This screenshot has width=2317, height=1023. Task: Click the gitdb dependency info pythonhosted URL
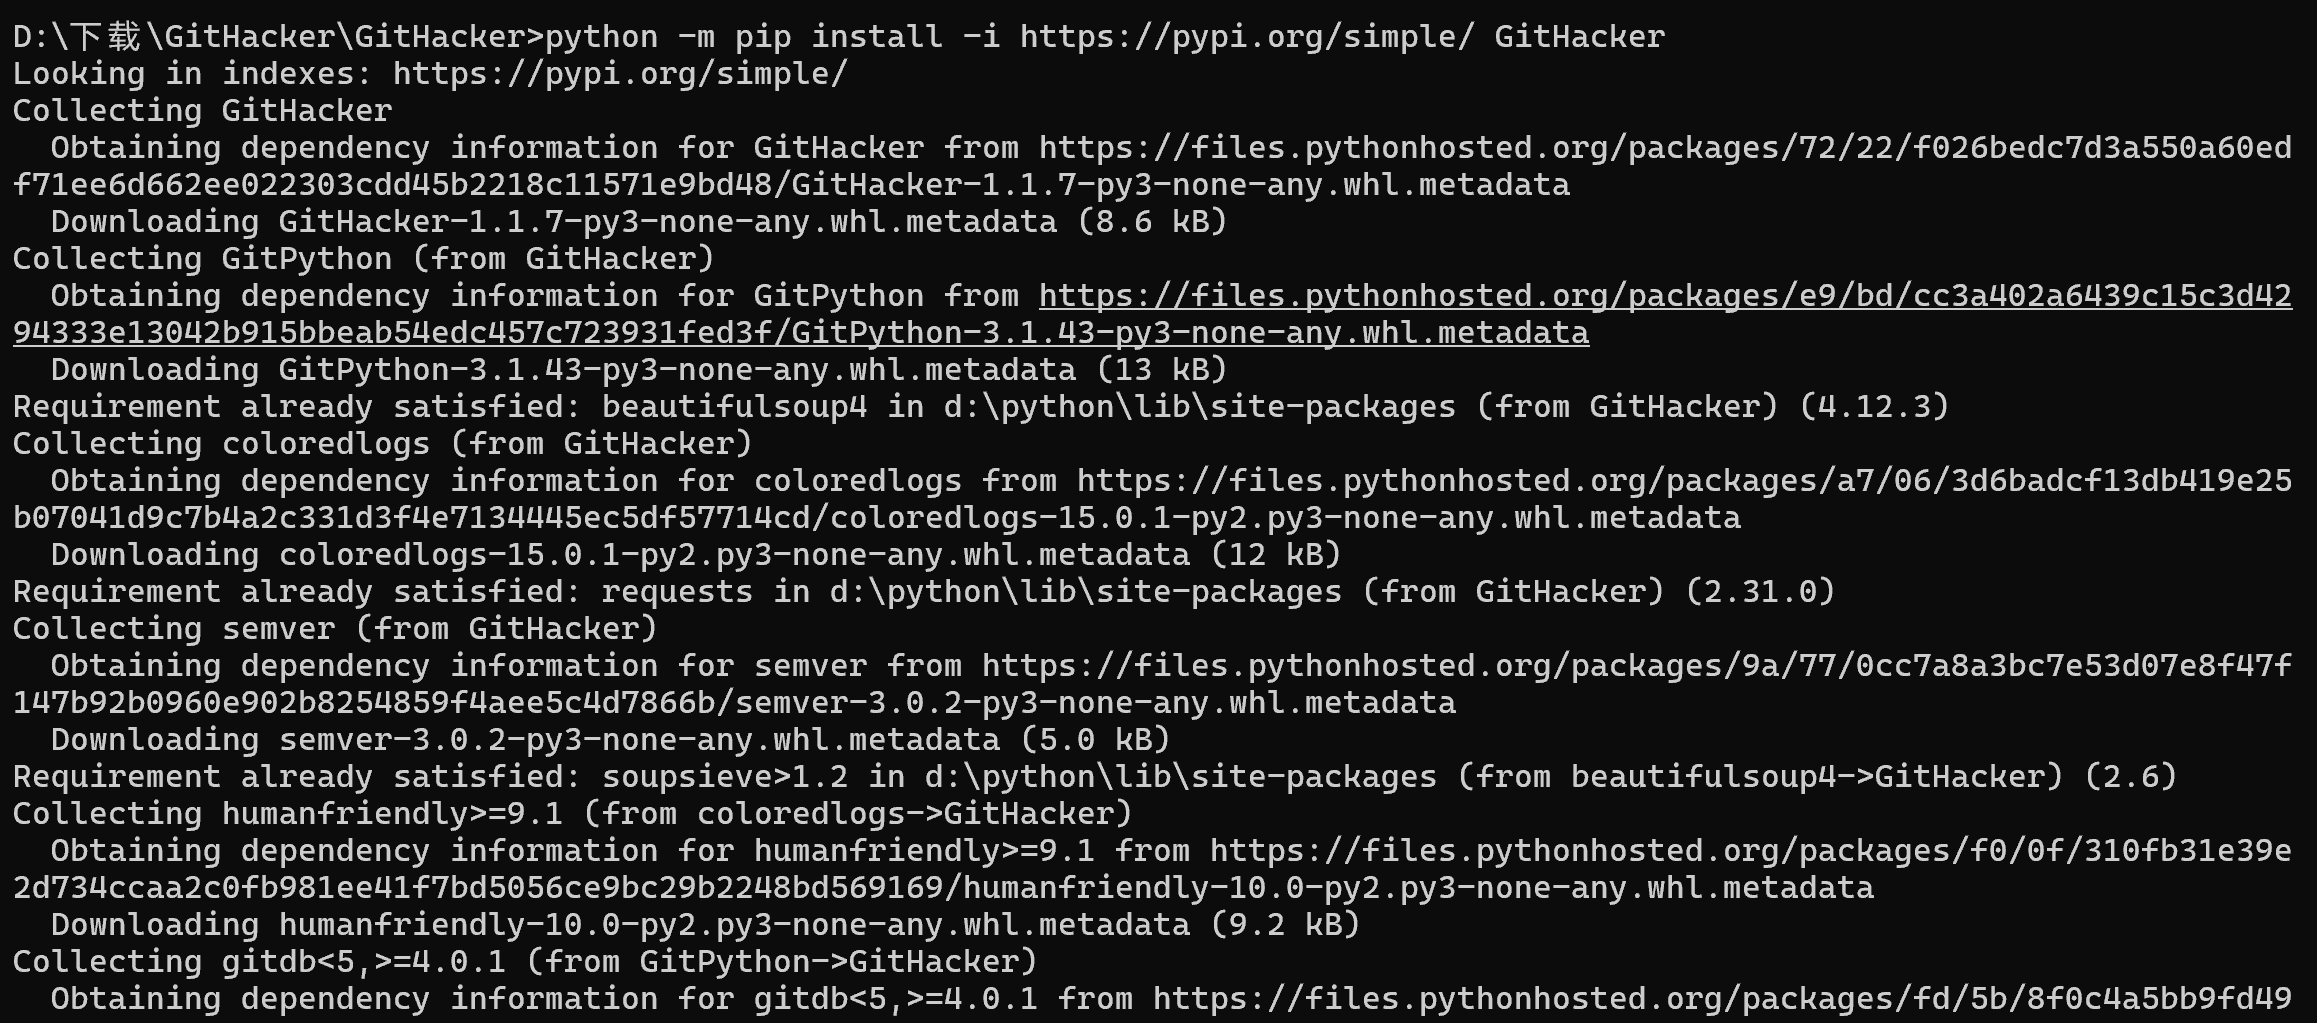point(1721,1000)
